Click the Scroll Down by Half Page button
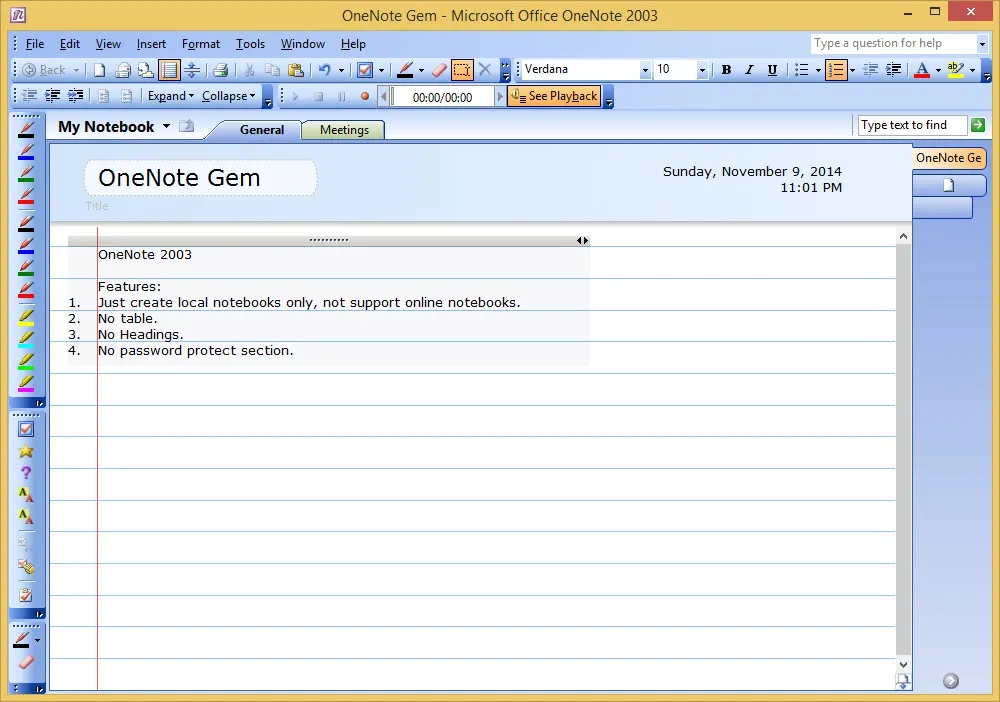 point(903,681)
